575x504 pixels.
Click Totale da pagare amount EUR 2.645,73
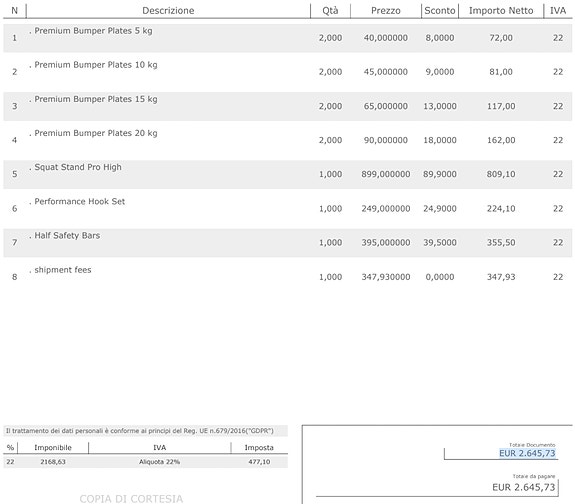[524, 487]
